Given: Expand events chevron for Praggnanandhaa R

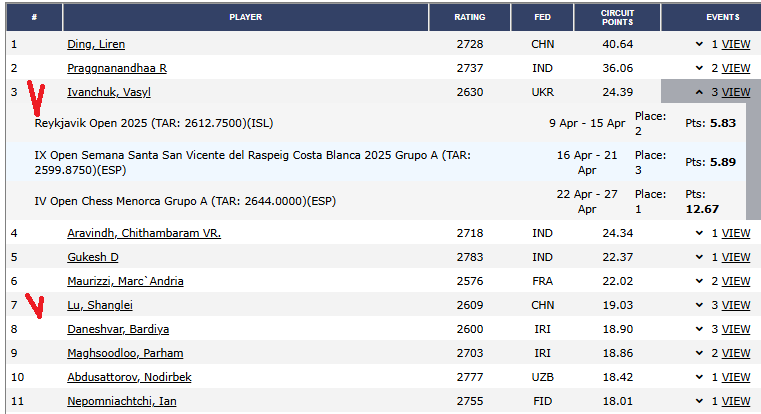Looking at the screenshot, I should (699, 68).
